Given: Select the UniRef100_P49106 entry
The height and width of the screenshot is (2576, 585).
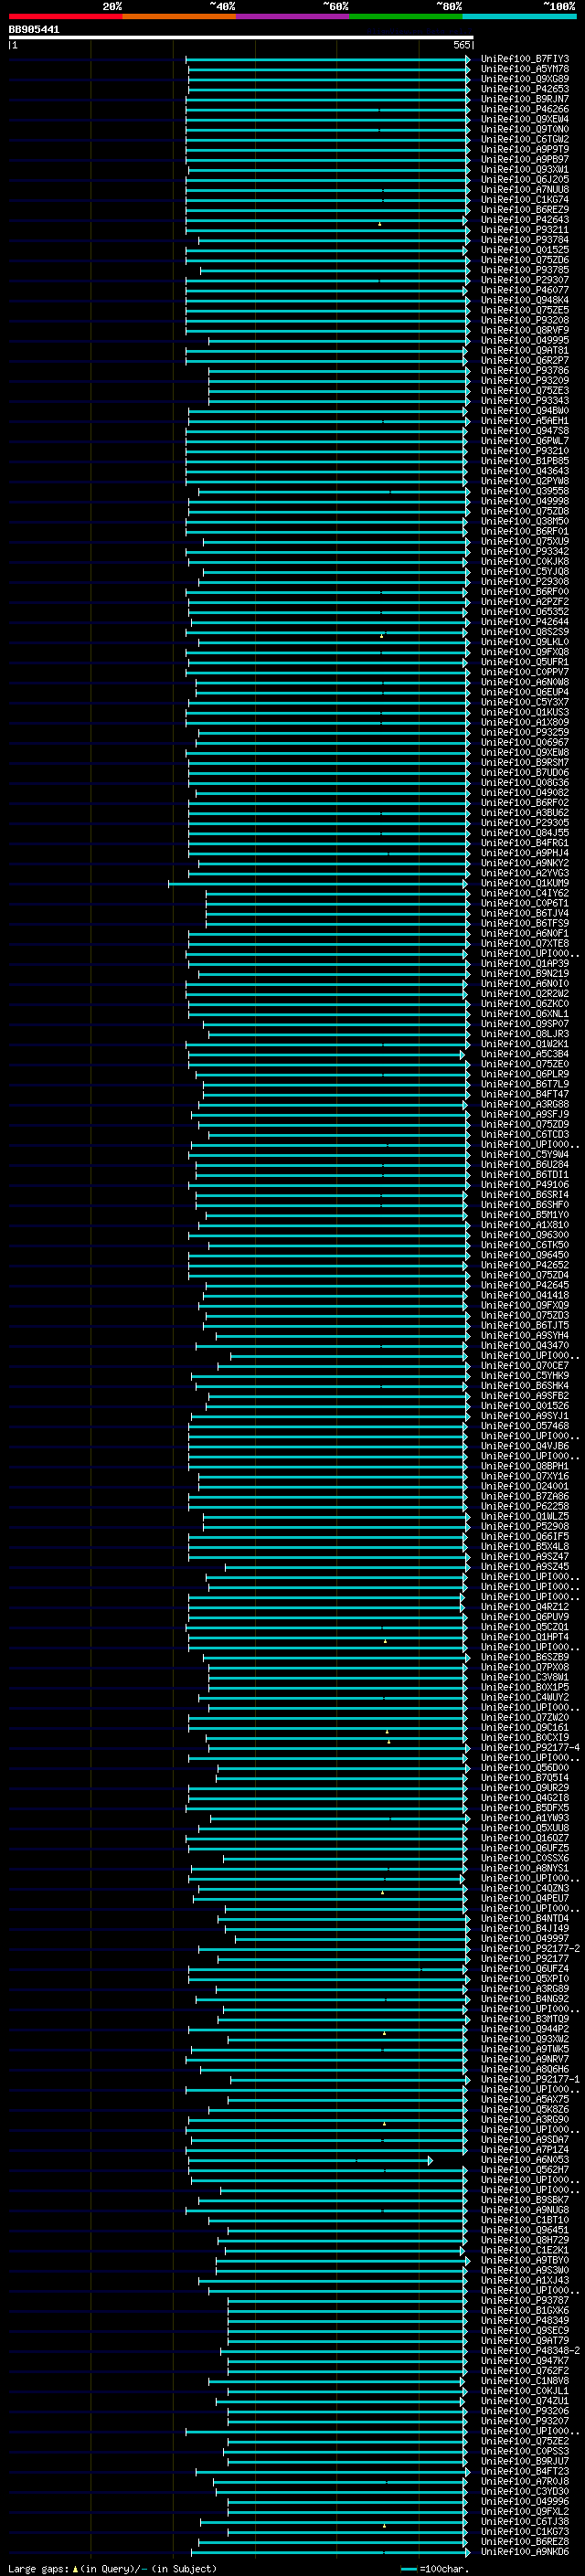Looking at the screenshot, I should pos(525,1185).
